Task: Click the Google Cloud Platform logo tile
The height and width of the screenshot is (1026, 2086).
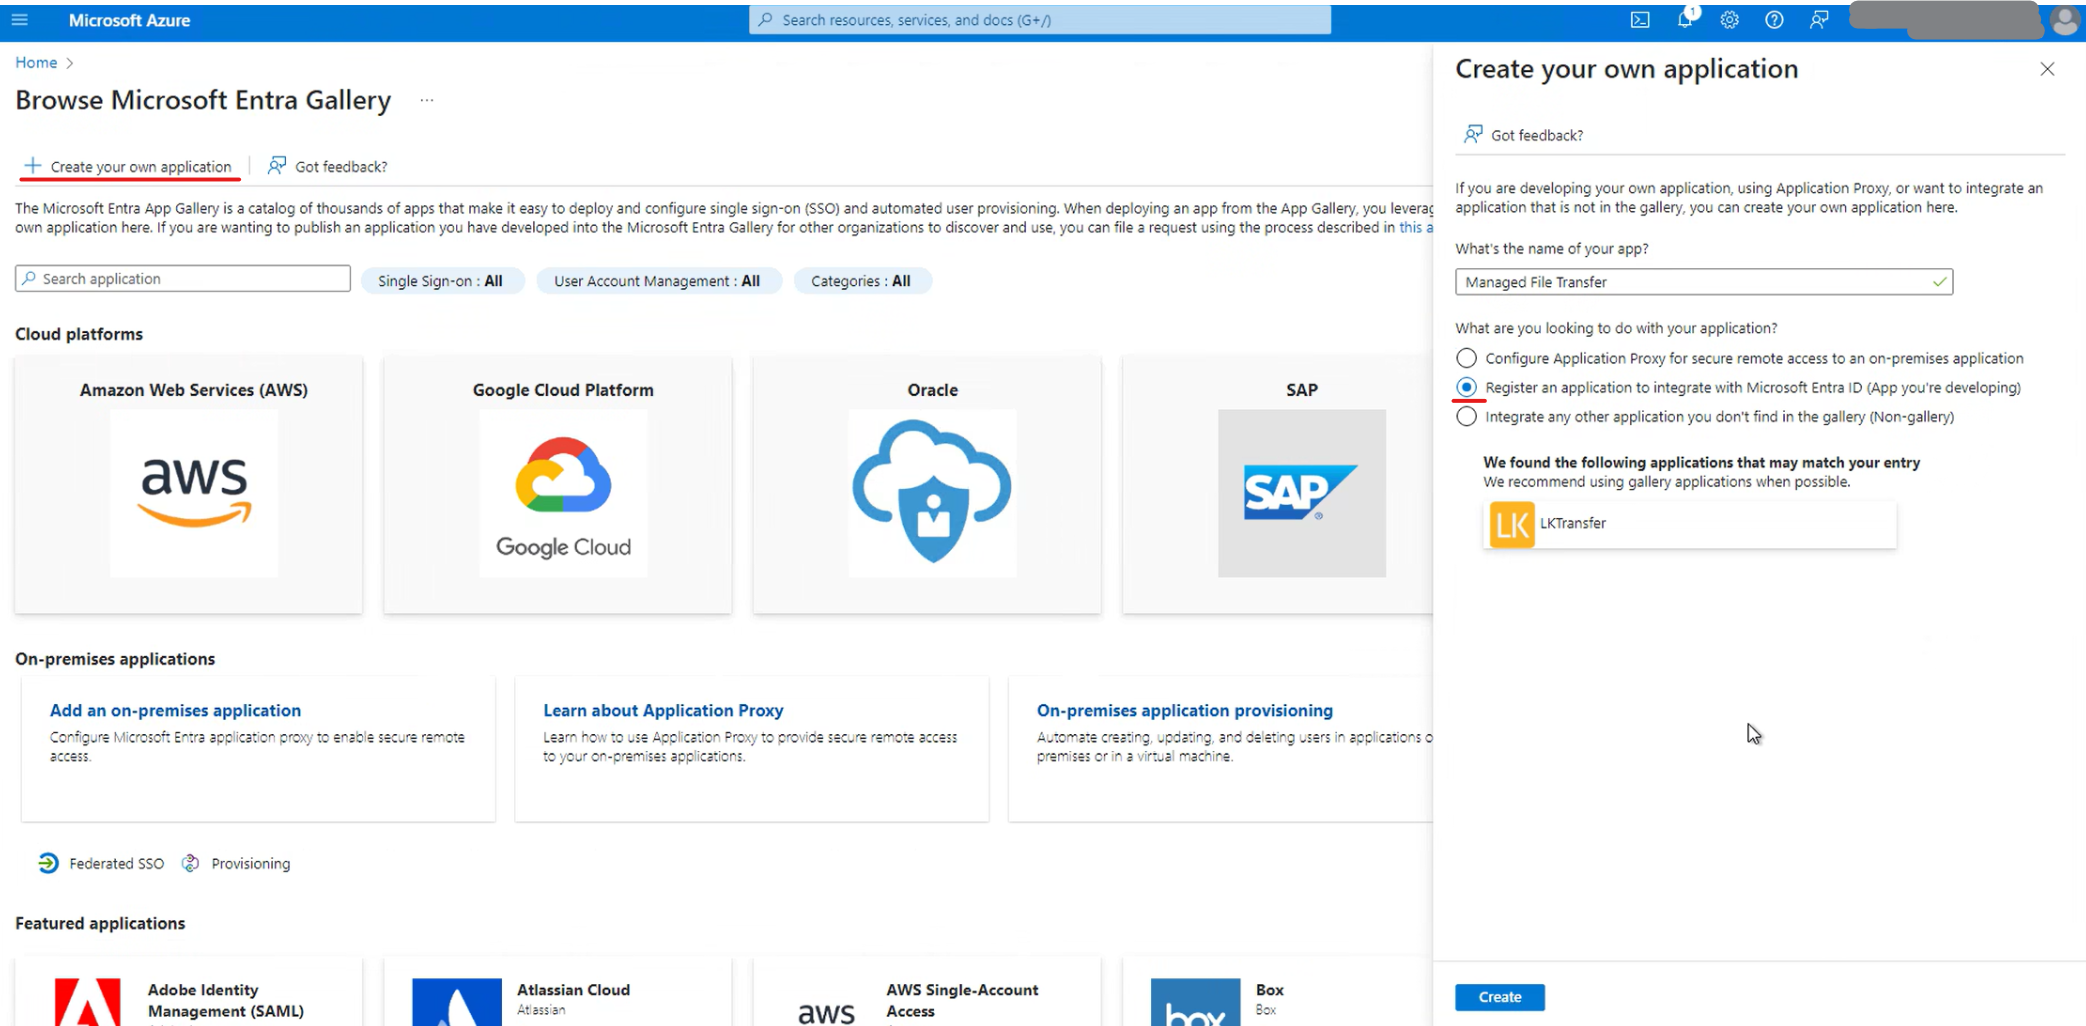Action: click(x=563, y=493)
